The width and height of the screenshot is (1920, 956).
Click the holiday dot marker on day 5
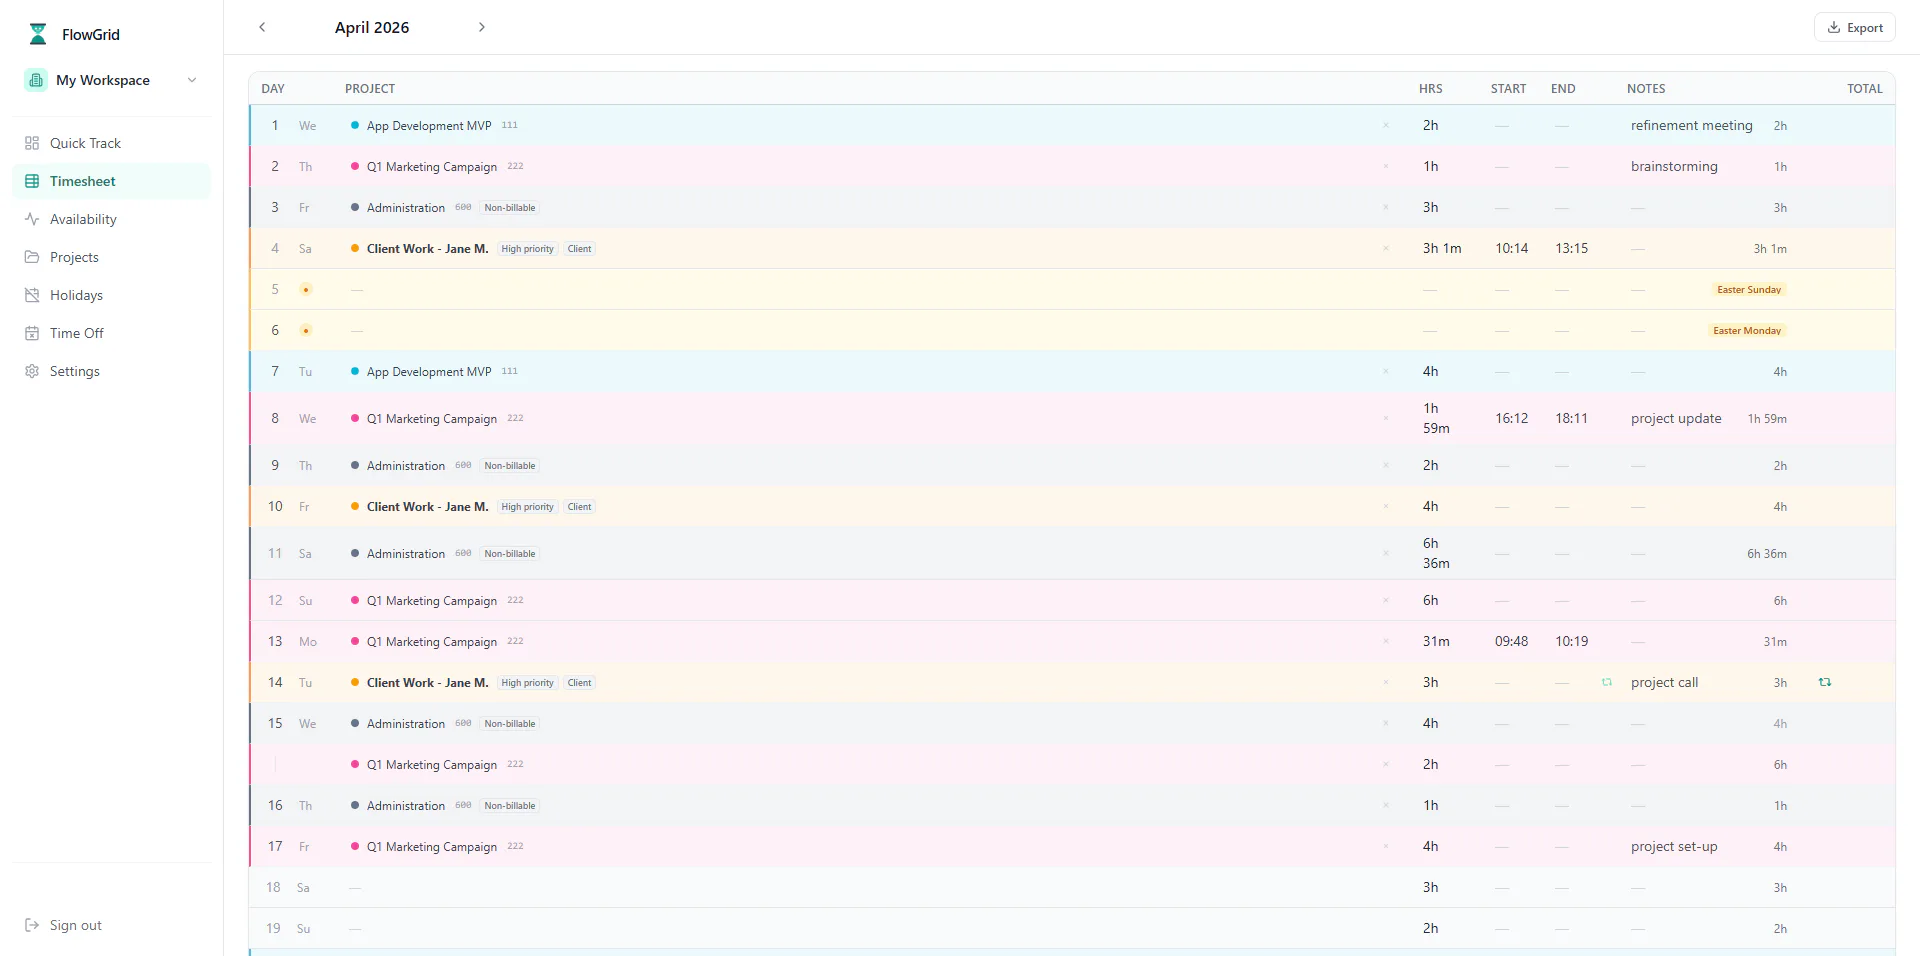[306, 289]
